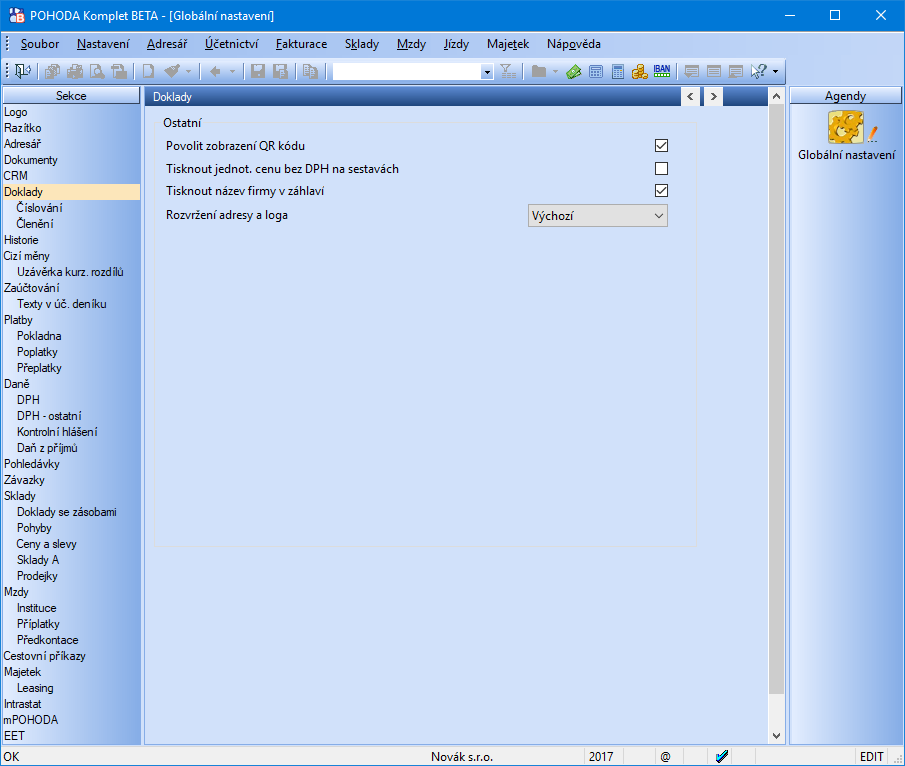The width and height of the screenshot is (905, 766).
Task: Click the calculator icon next to the gold coins
Action: coord(618,71)
